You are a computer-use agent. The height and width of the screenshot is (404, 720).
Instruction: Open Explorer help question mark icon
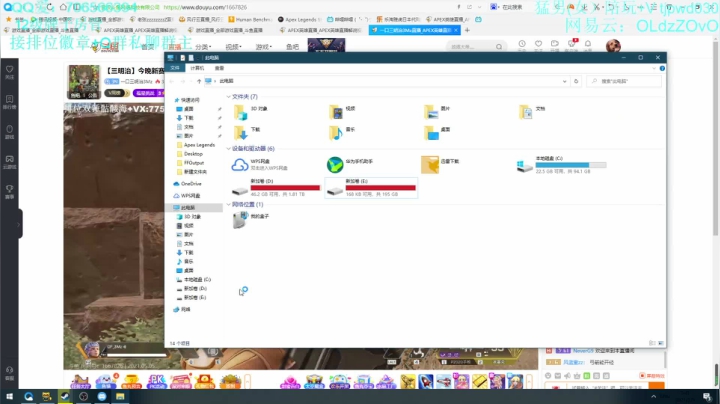click(662, 68)
